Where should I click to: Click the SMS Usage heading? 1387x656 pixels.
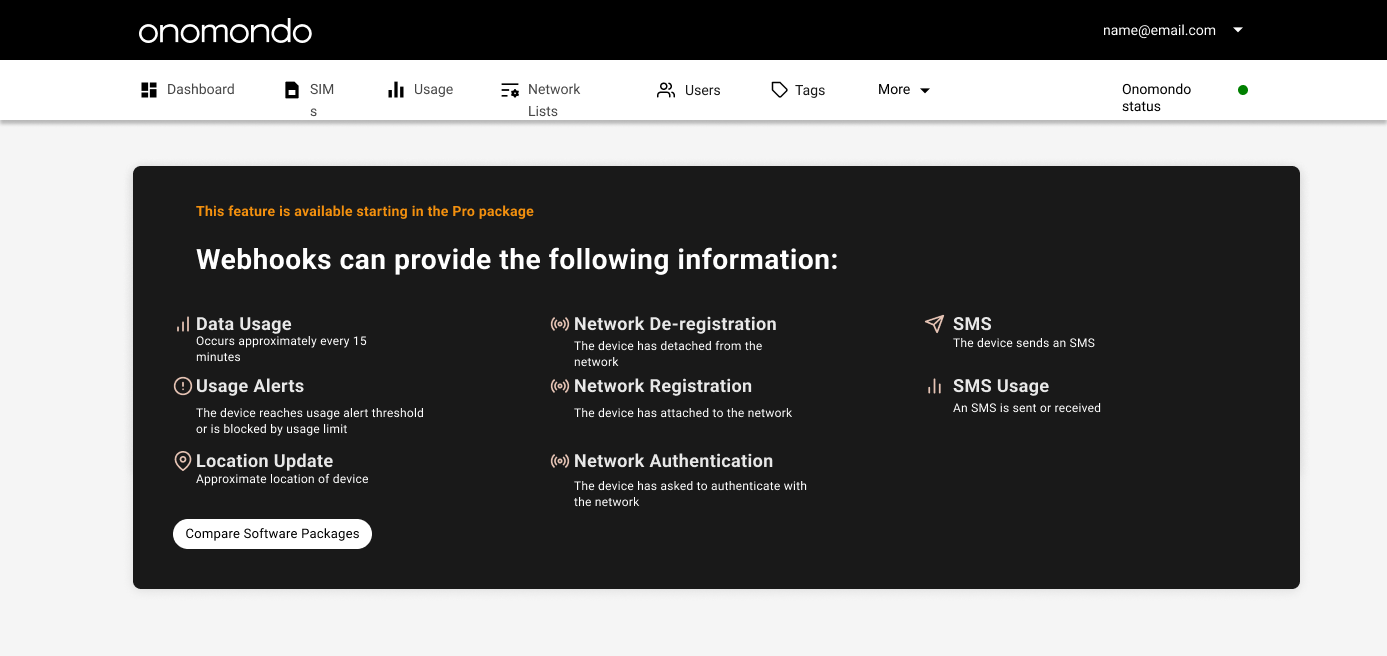click(1001, 386)
